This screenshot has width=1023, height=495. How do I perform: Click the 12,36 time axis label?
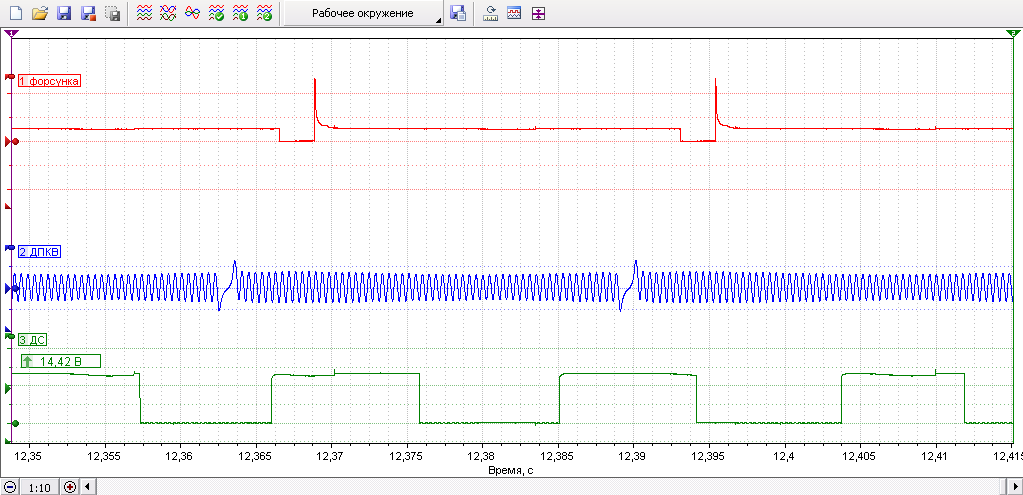coord(179,455)
